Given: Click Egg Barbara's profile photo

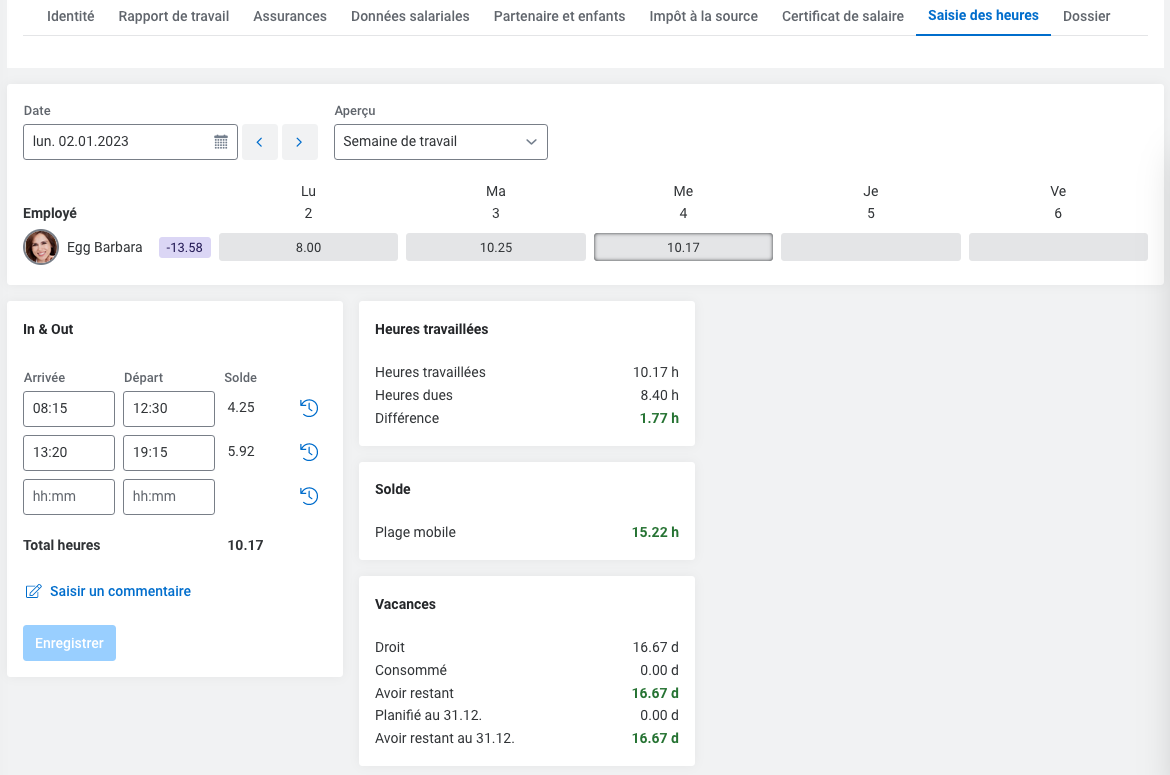Looking at the screenshot, I should click(41, 247).
